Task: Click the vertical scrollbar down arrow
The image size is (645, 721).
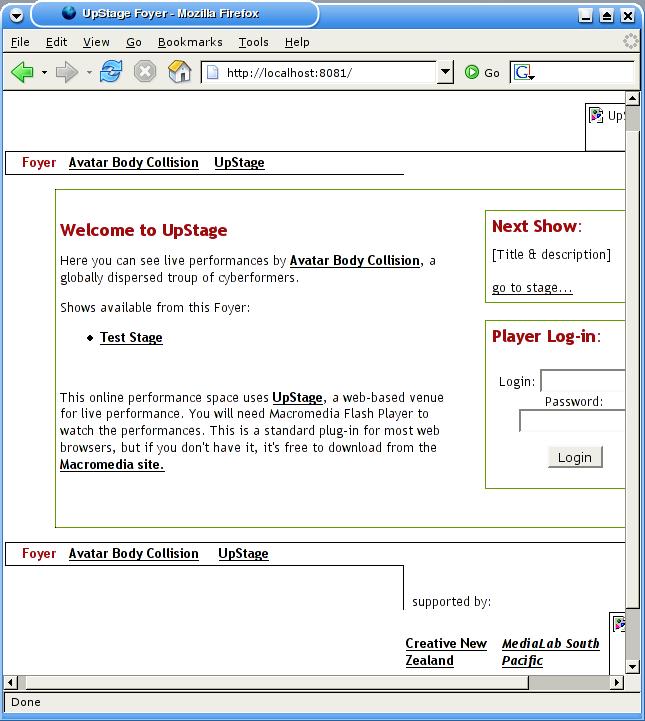Action: [632, 666]
